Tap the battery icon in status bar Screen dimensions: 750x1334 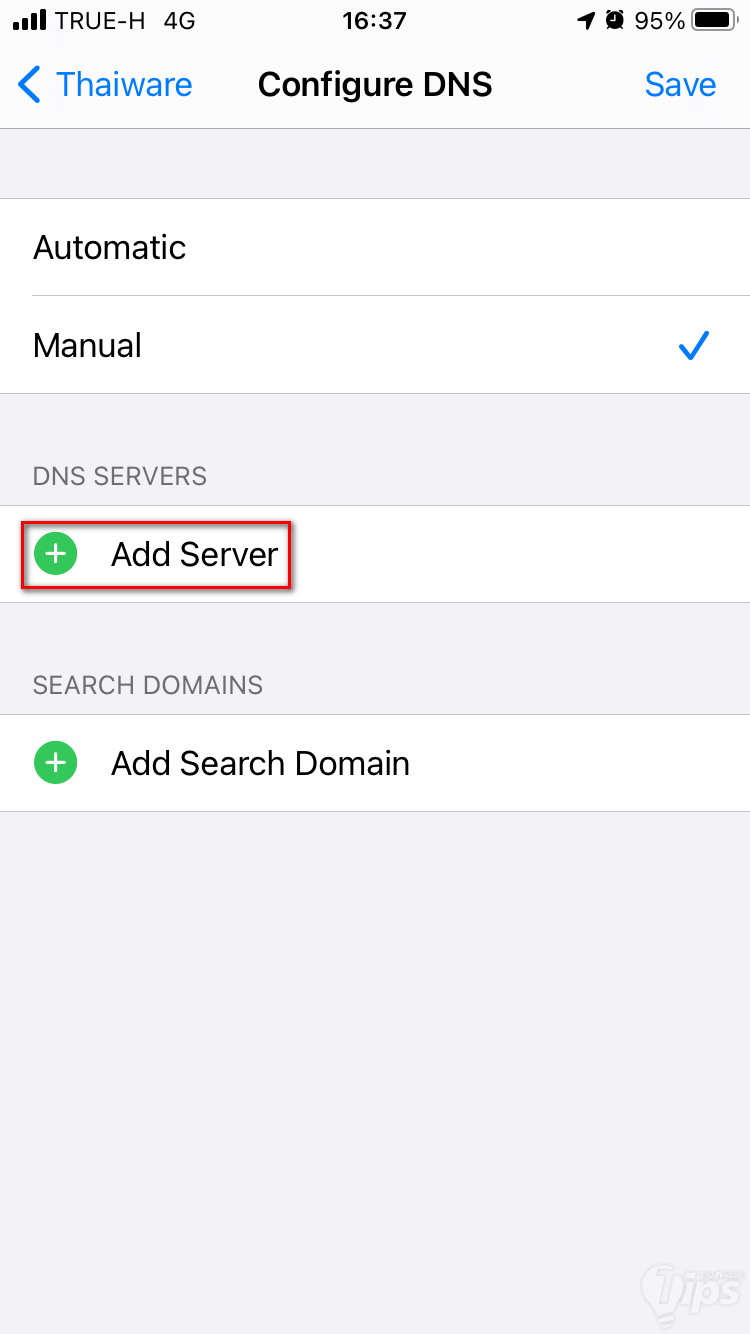714,20
